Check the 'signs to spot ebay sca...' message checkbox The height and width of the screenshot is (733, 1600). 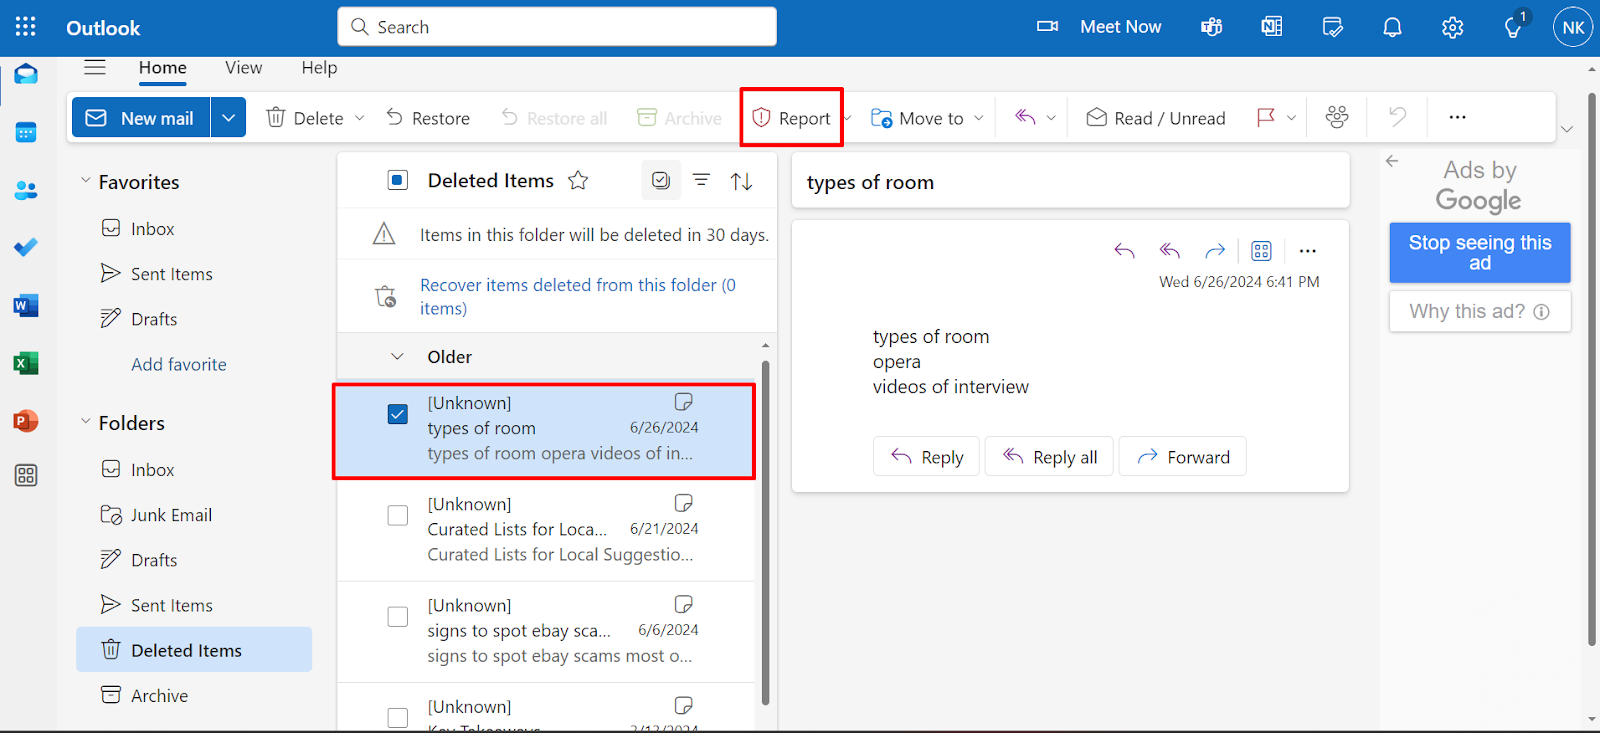(x=398, y=616)
